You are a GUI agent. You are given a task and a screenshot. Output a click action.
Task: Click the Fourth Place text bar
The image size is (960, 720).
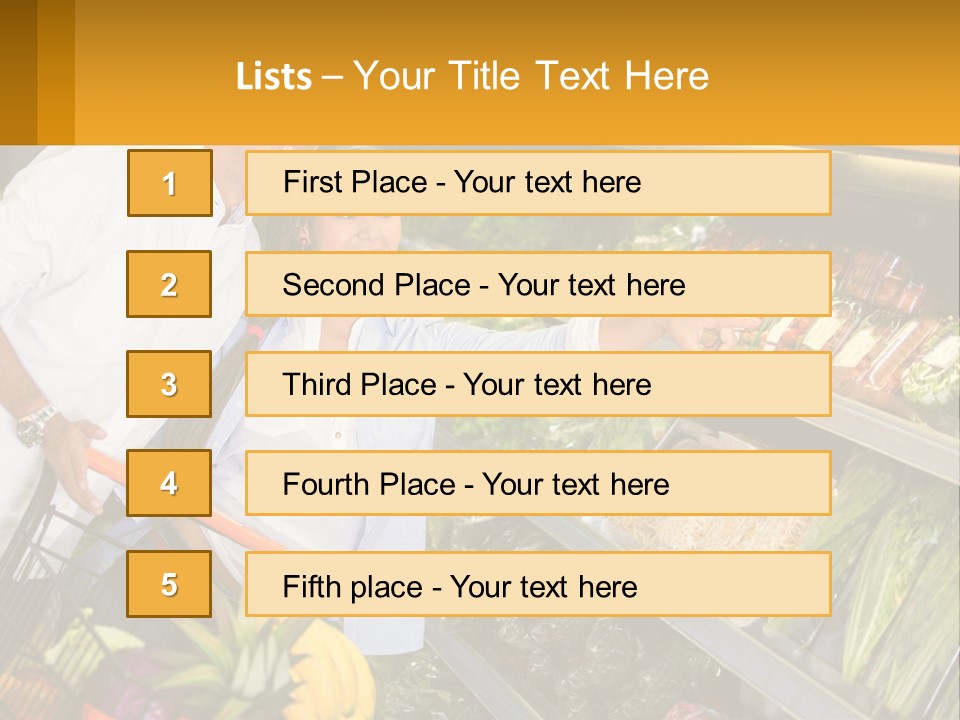pos(538,483)
